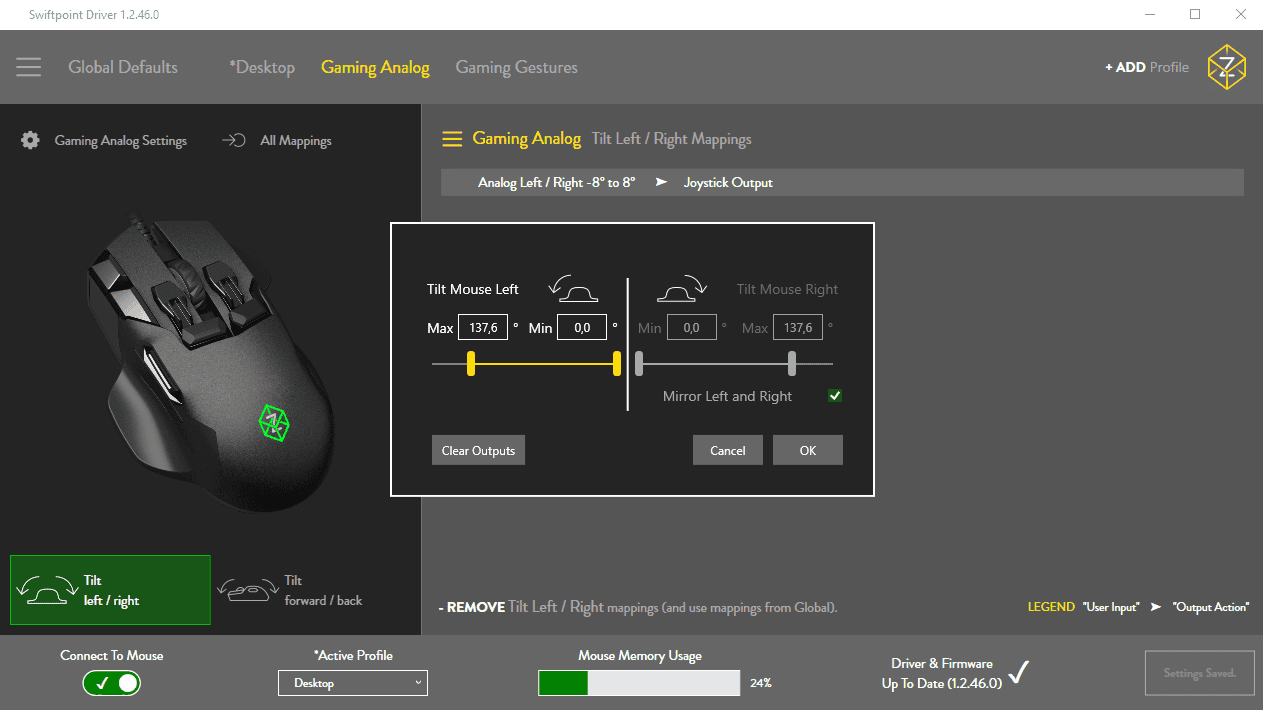Expand the Analog Left / Right mapping row
The image size is (1263, 710).
842,182
